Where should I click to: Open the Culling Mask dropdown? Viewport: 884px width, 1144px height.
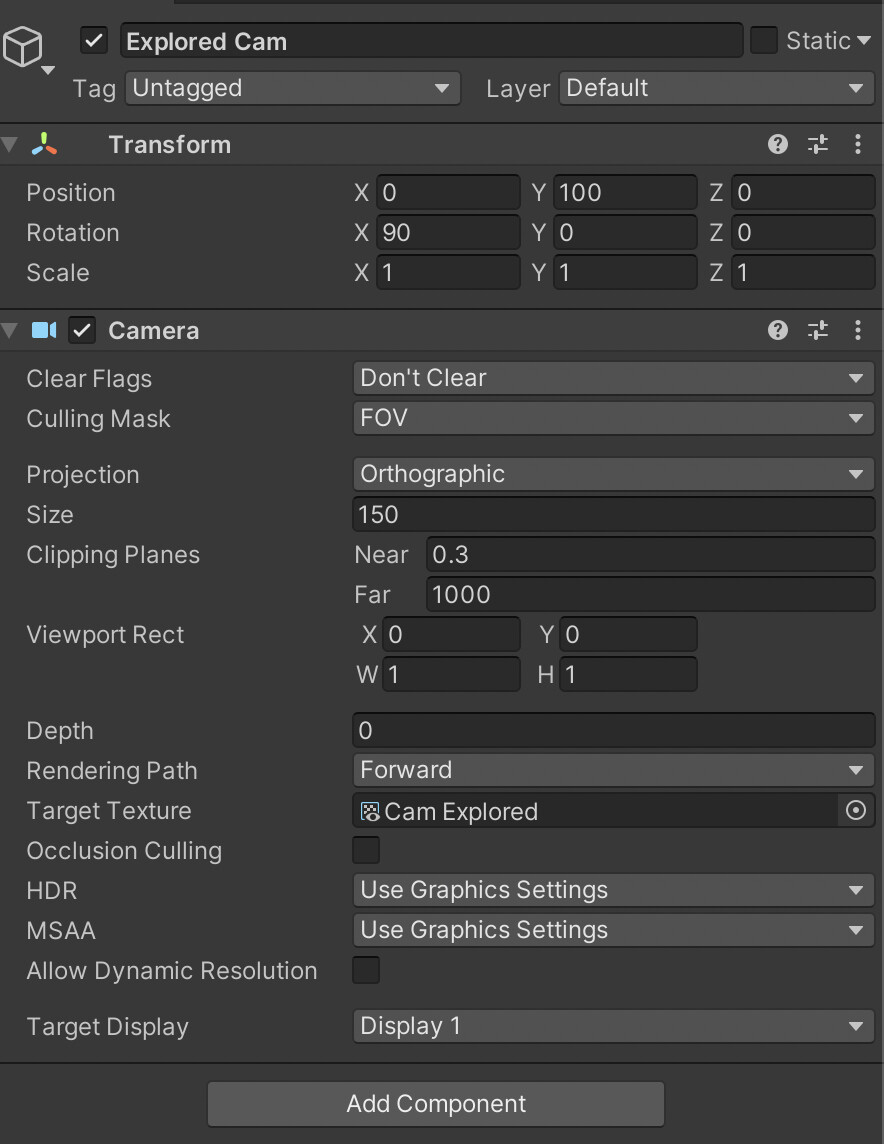click(x=613, y=418)
